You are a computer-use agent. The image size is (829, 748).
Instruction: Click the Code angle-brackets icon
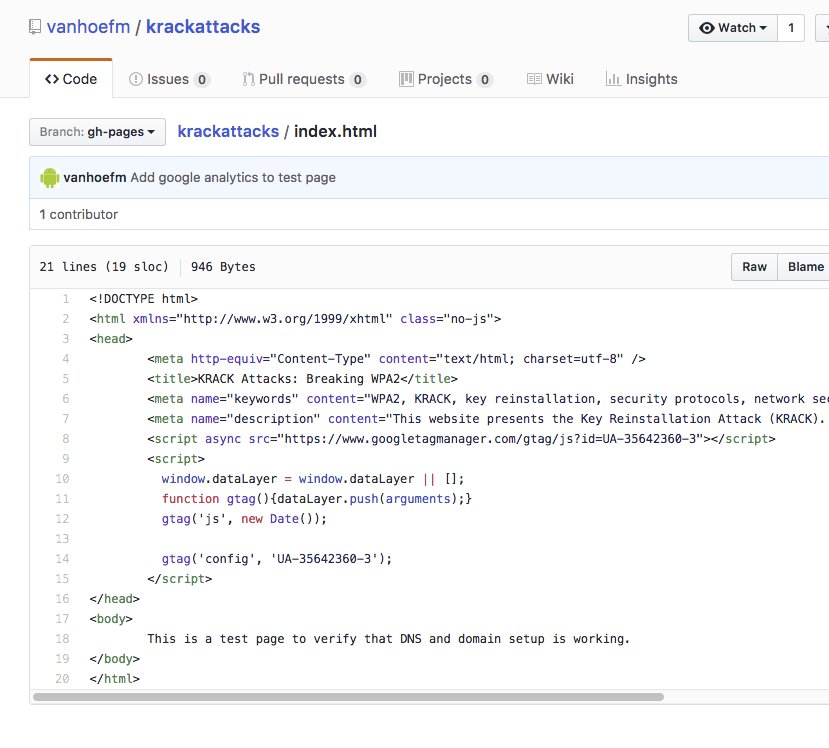coord(52,79)
